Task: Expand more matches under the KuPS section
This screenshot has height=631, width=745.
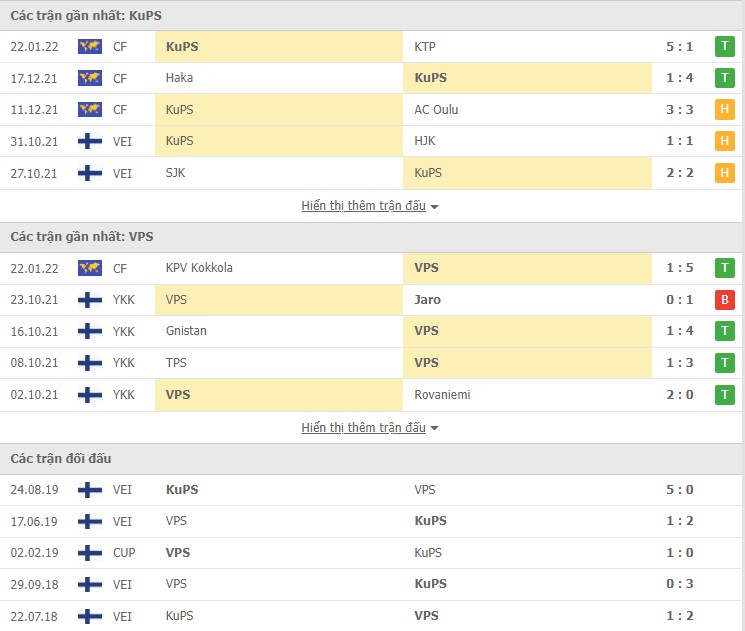Action: click(370, 206)
